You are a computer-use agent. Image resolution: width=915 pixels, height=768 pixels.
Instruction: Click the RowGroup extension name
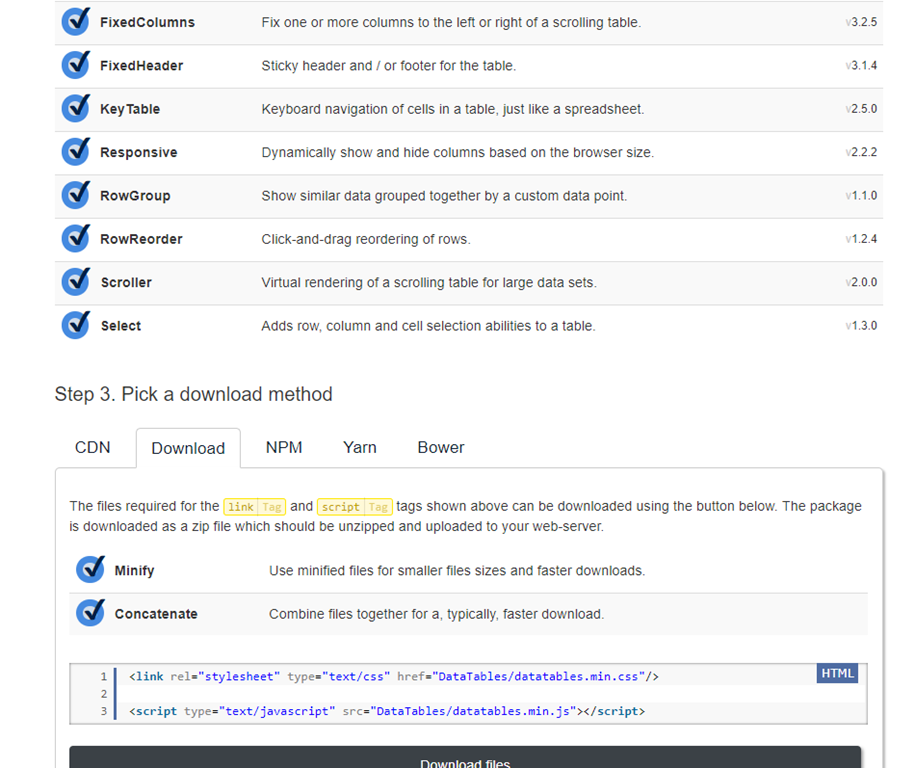click(135, 196)
